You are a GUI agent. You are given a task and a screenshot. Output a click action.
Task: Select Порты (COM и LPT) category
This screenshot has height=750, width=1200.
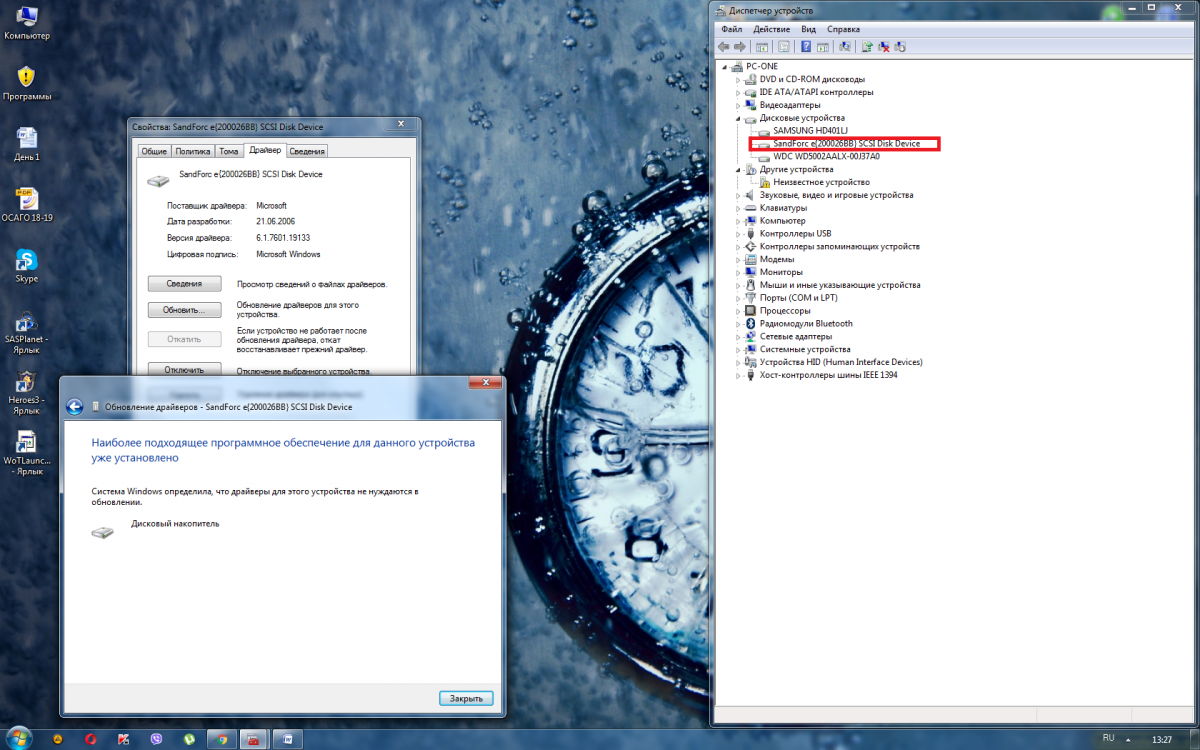click(798, 298)
